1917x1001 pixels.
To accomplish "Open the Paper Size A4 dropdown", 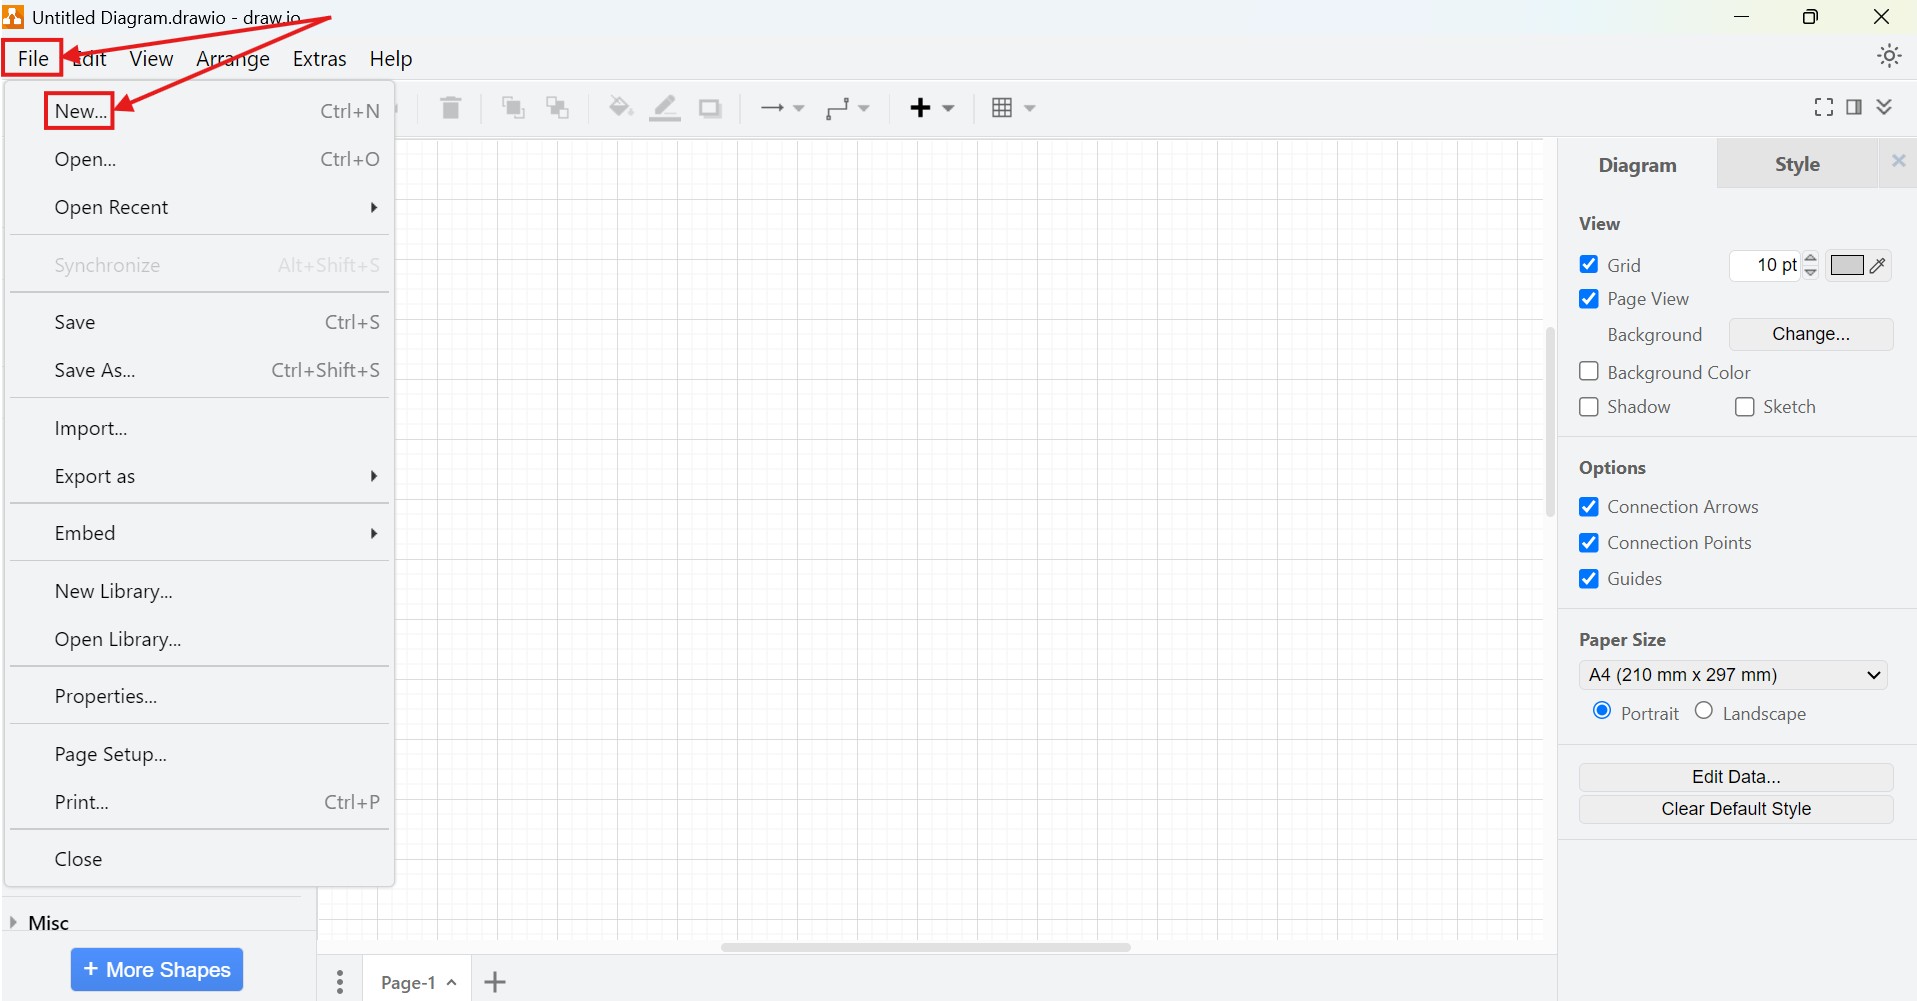I will pyautogui.click(x=1733, y=675).
